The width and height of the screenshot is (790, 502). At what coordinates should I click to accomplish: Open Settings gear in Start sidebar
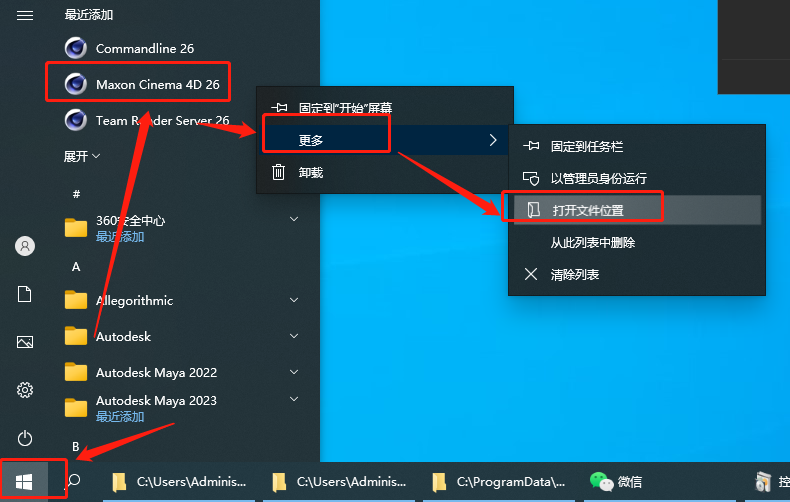click(x=25, y=390)
